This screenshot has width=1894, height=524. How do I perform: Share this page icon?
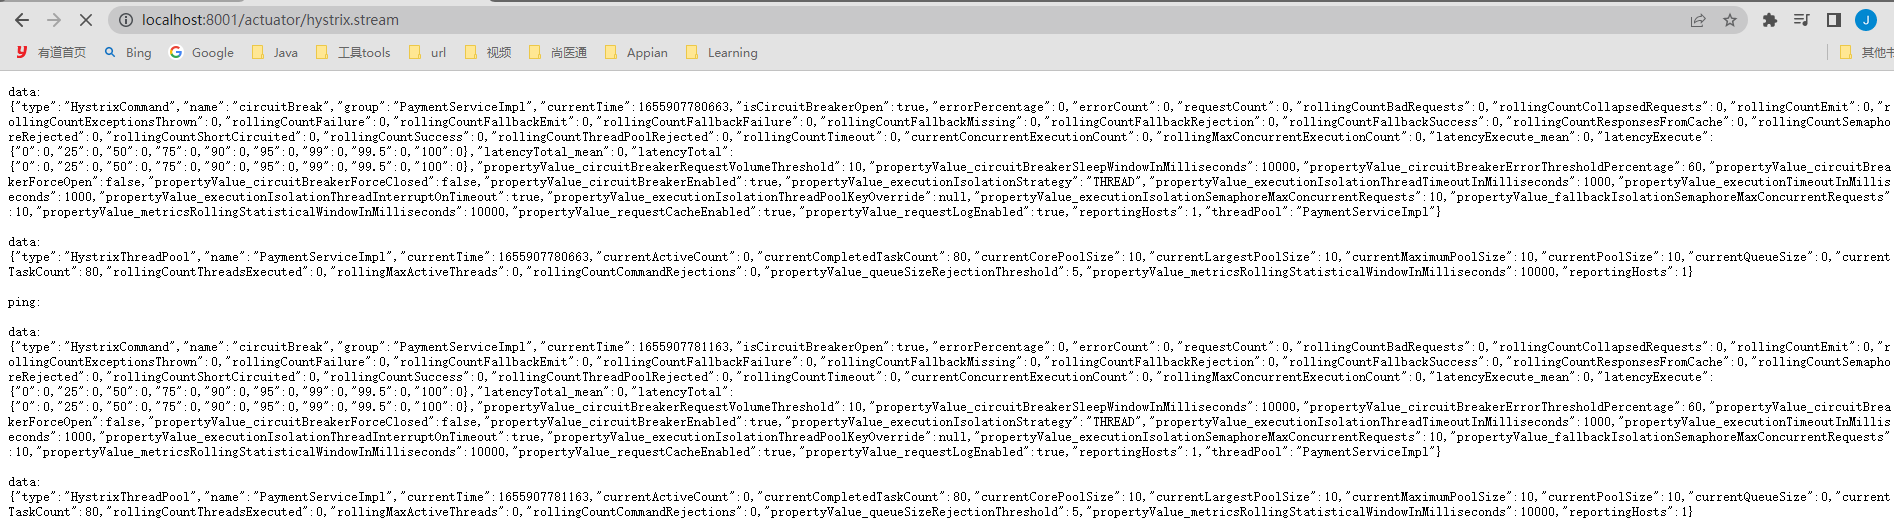coord(1698,20)
